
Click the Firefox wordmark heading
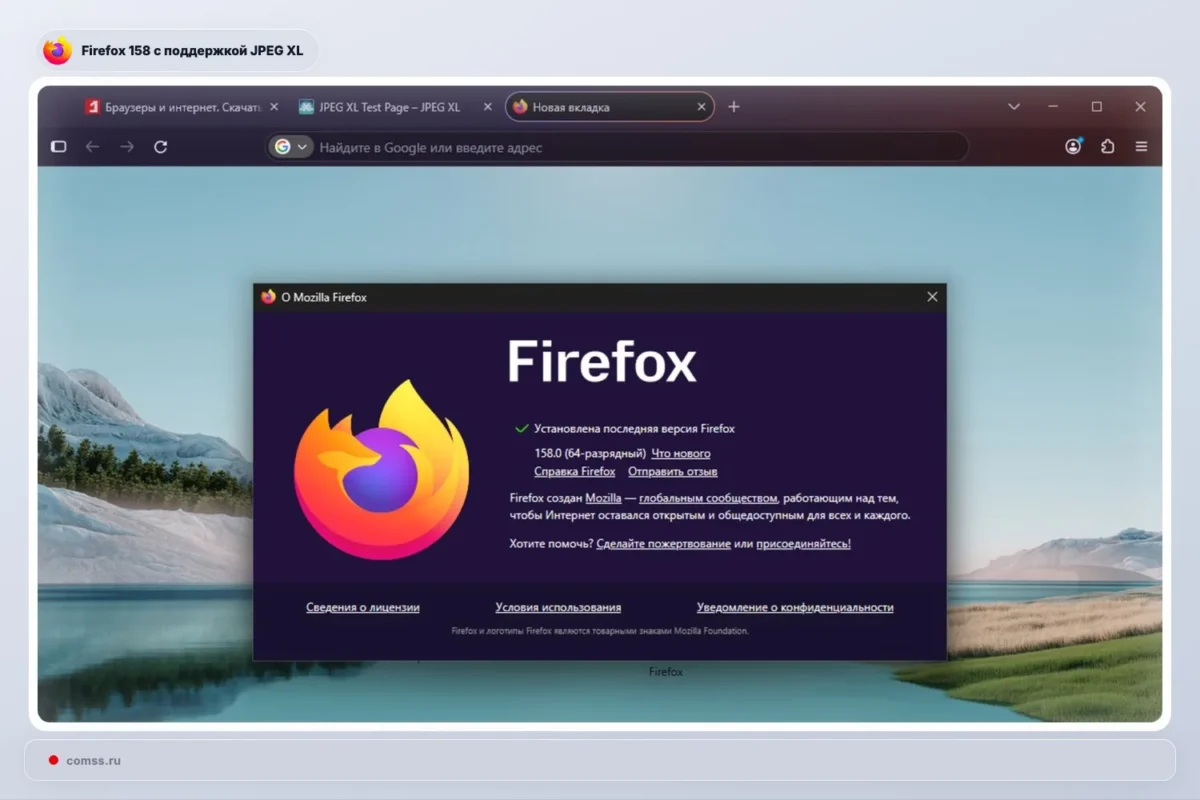click(x=602, y=361)
